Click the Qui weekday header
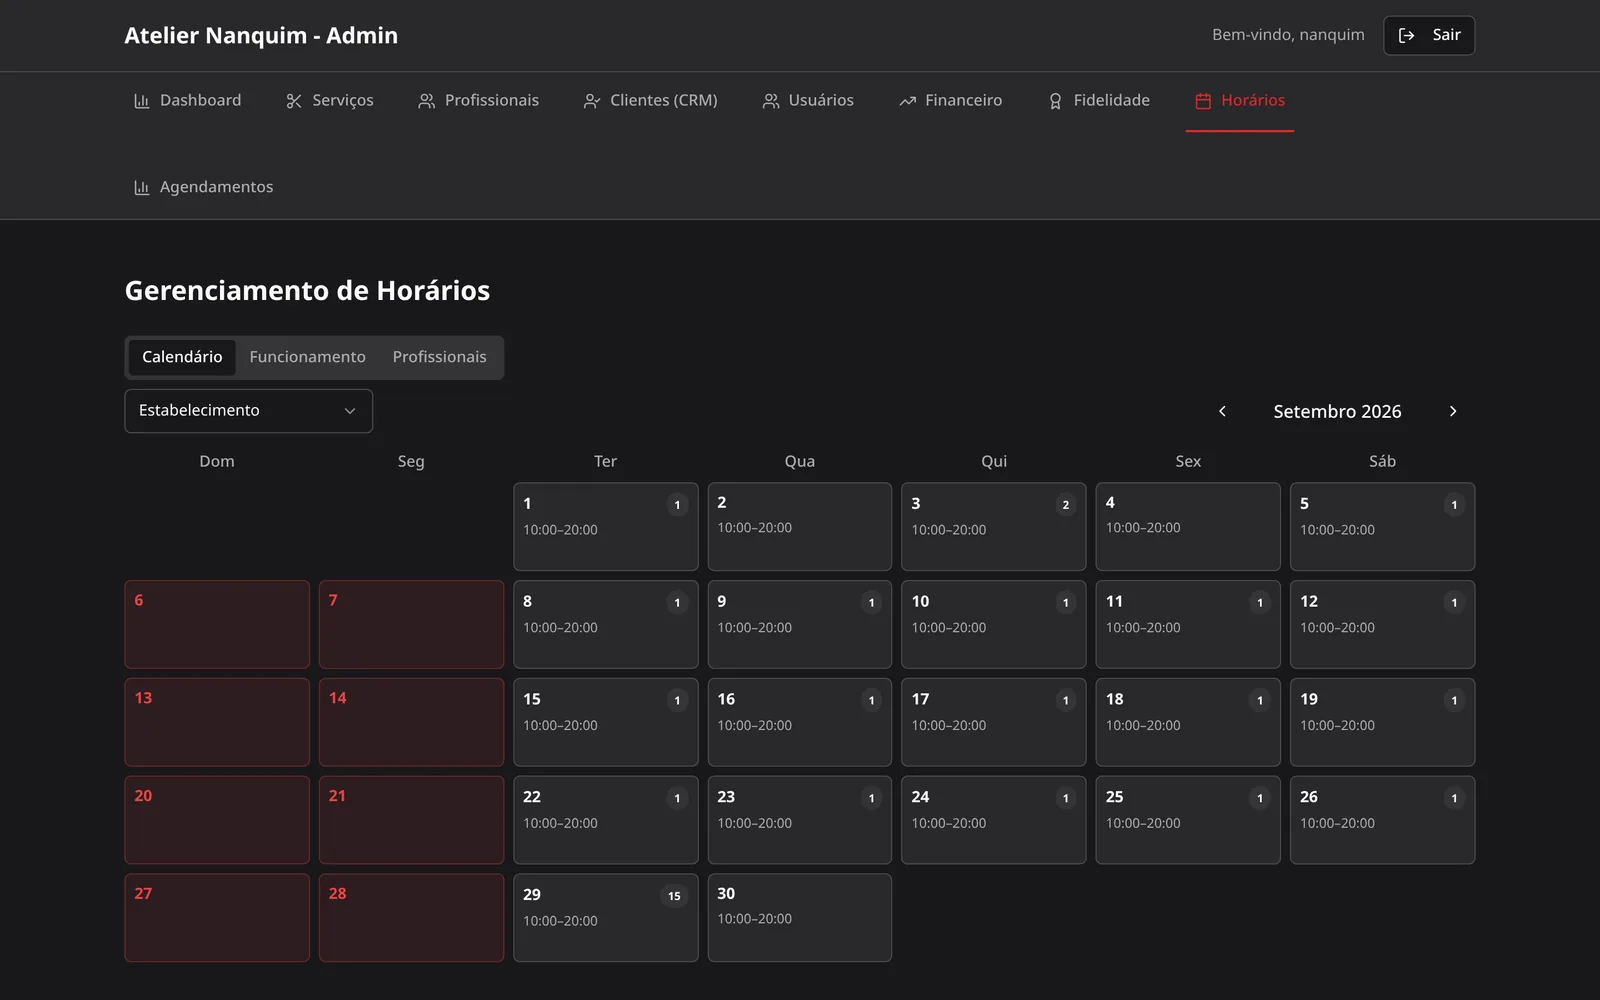 click(x=994, y=461)
